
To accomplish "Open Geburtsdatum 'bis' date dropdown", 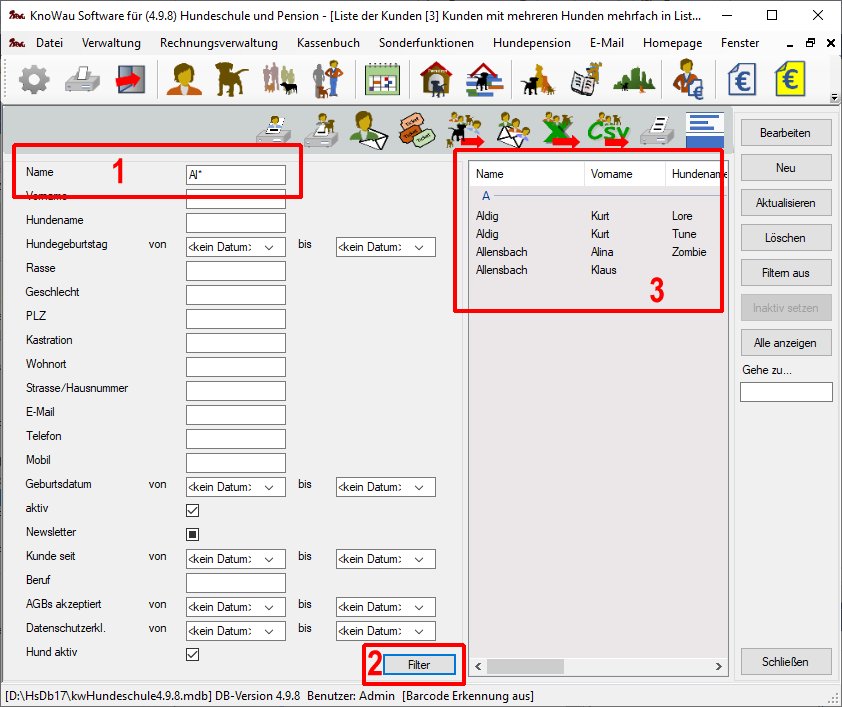I will (x=418, y=487).
